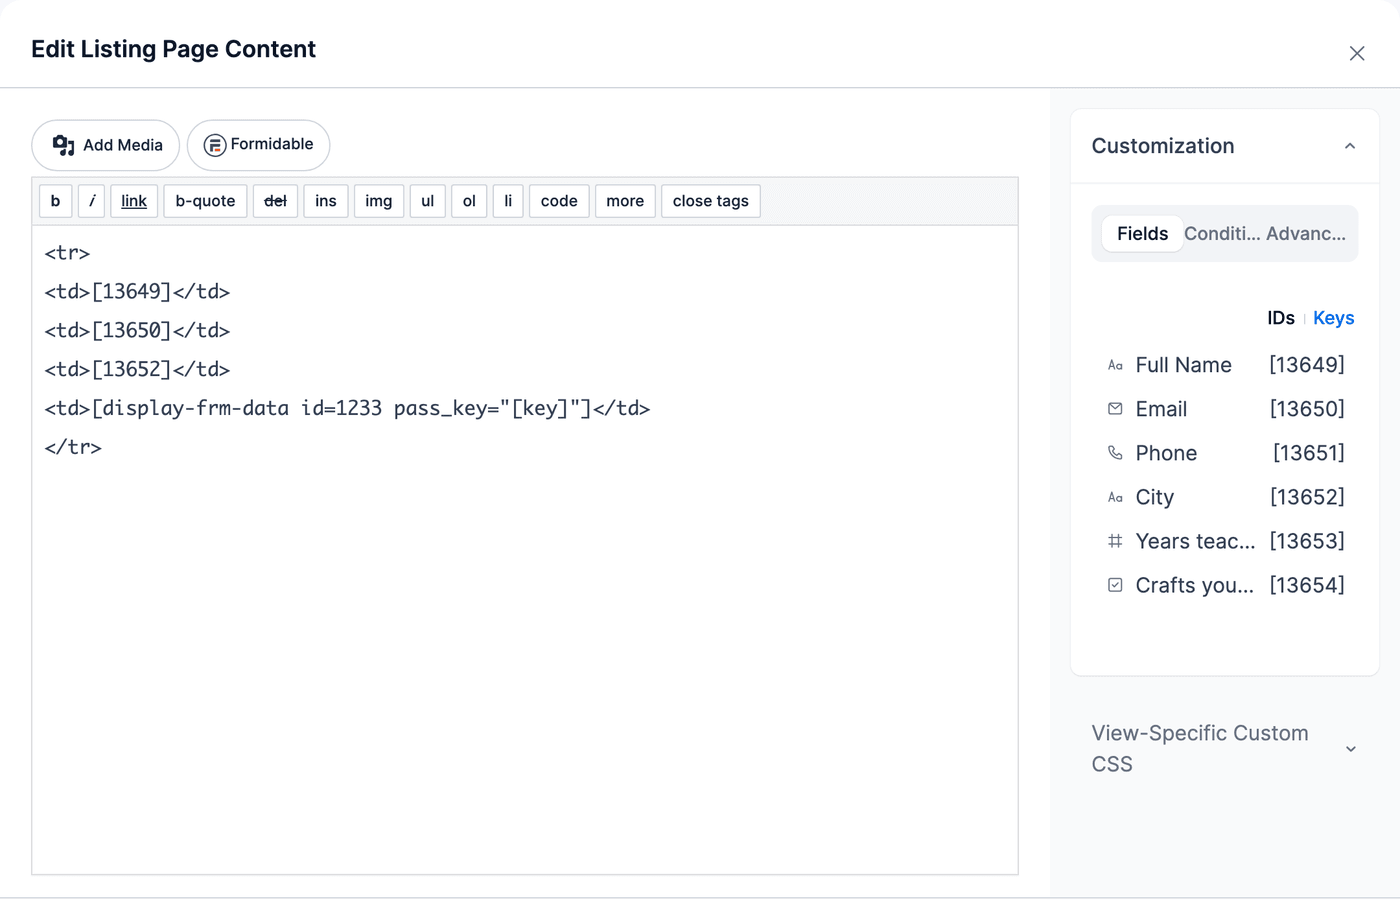Insert the Full Name field
The image size is (1400, 900).
[1225, 365]
